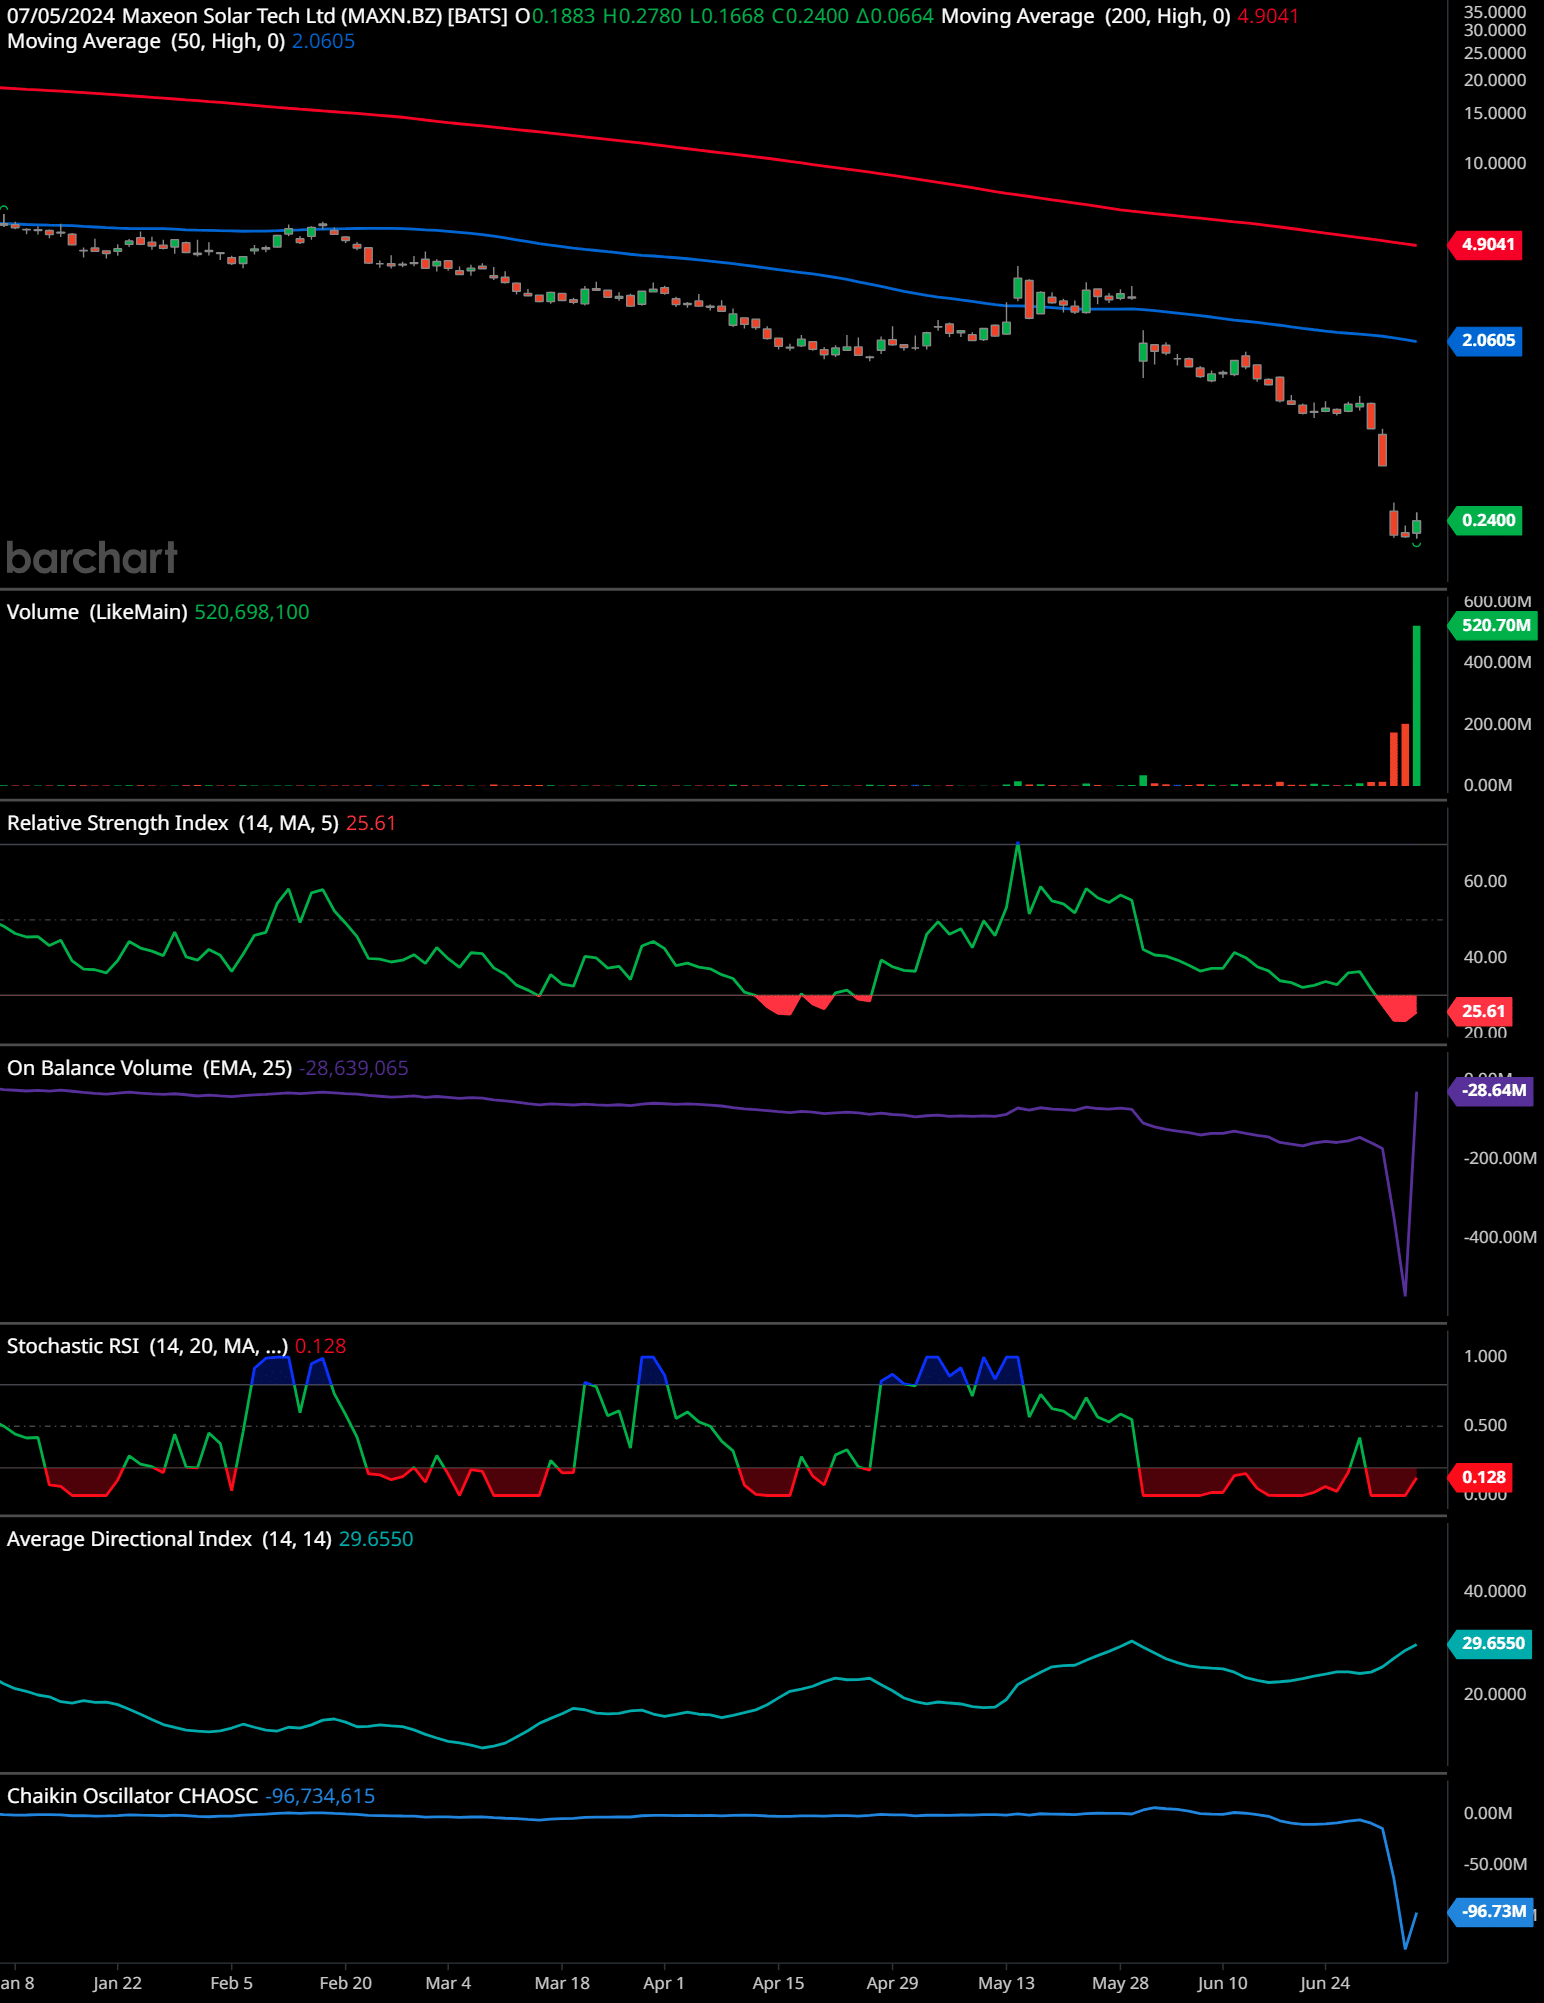Select the red 0.128 Stochastic RSI axis tag
Image resolution: width=1544 pixels, height=2003 pixels.
(x=1482, y=1478)
